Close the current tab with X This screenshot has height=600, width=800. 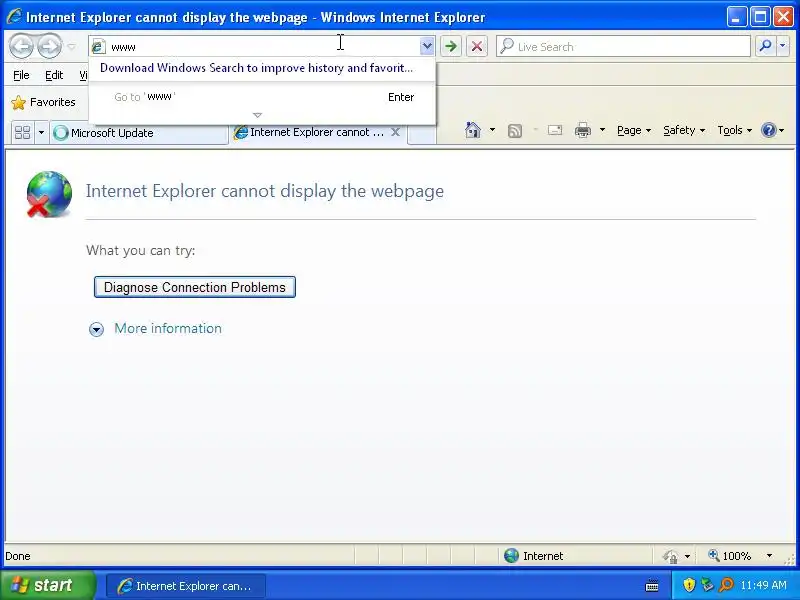[x=395, y=132]
